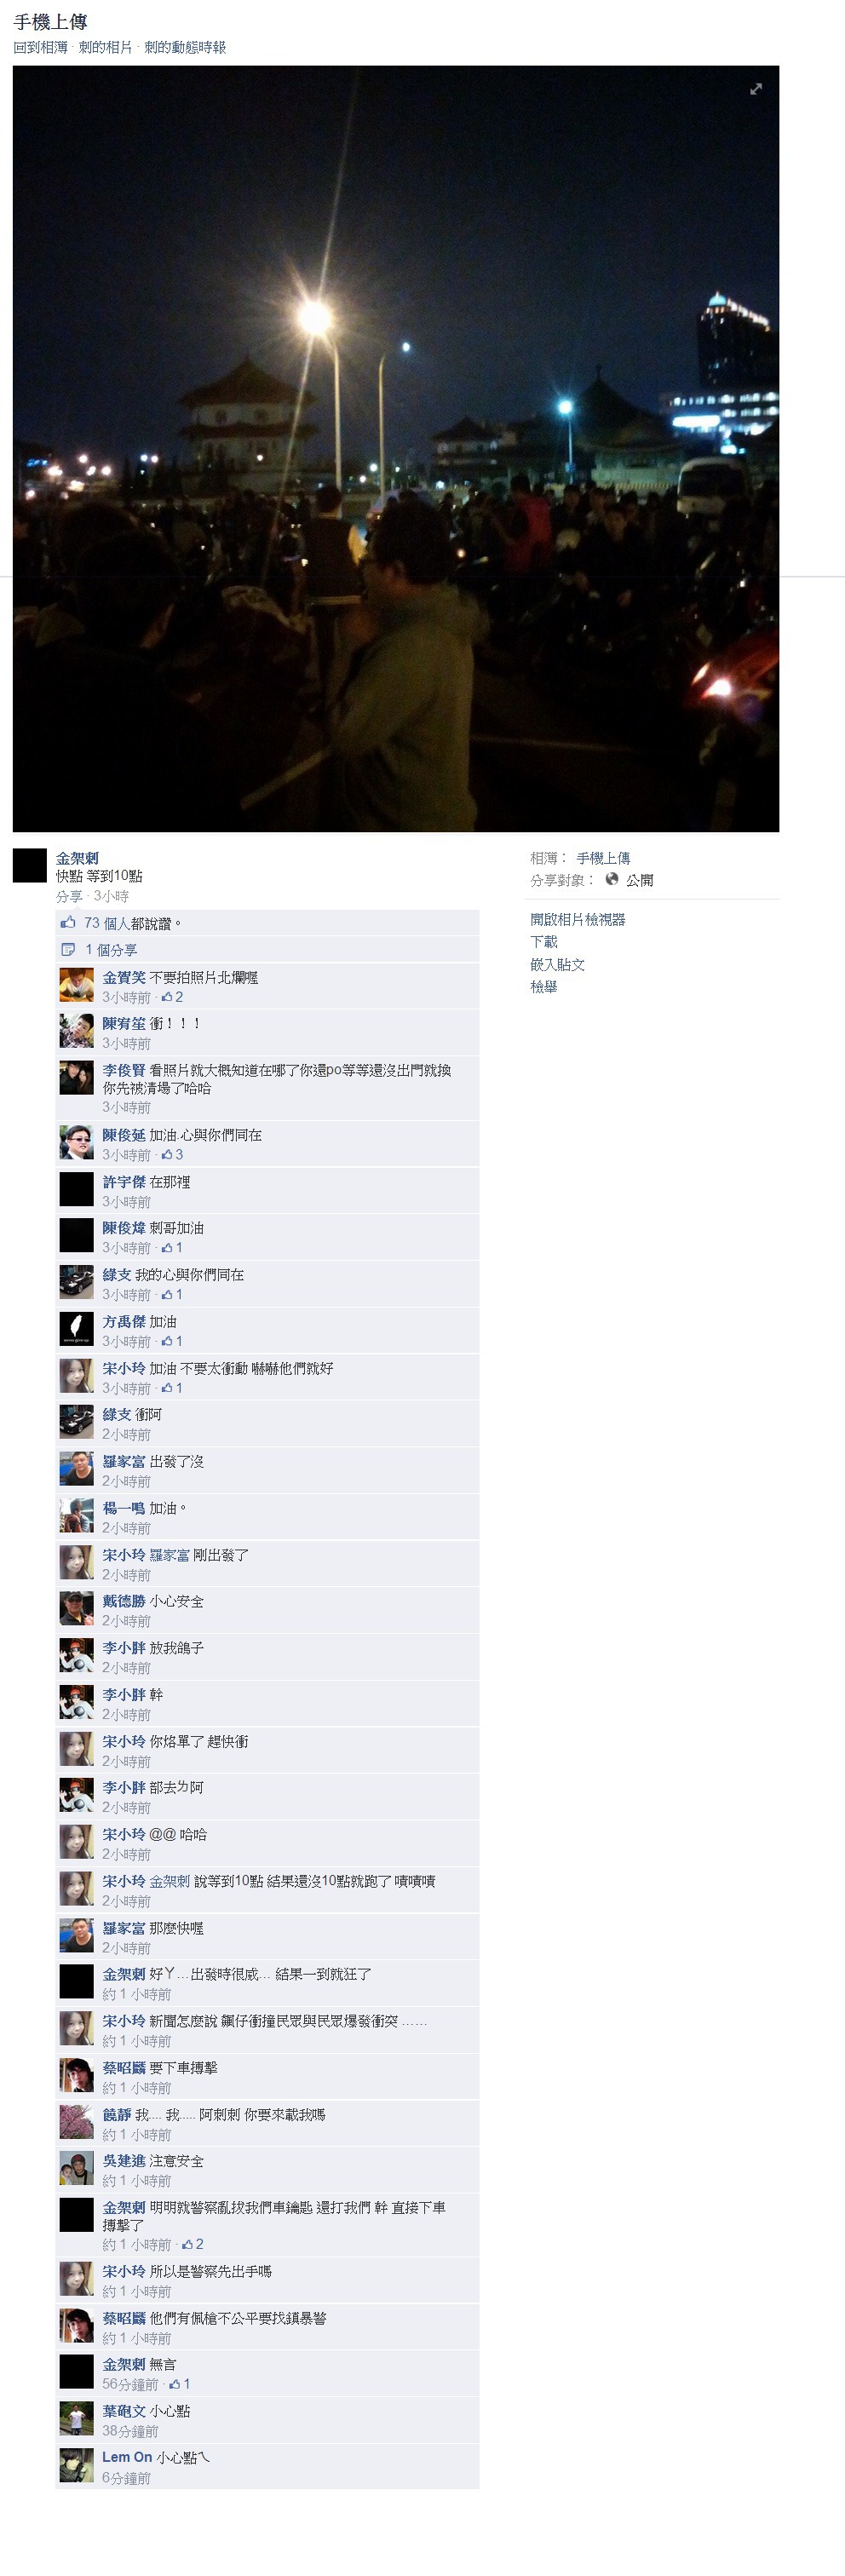Expand photo to fullscreen with arrow icon
This screenshot has height=2576, width=845.
[756, 89]
